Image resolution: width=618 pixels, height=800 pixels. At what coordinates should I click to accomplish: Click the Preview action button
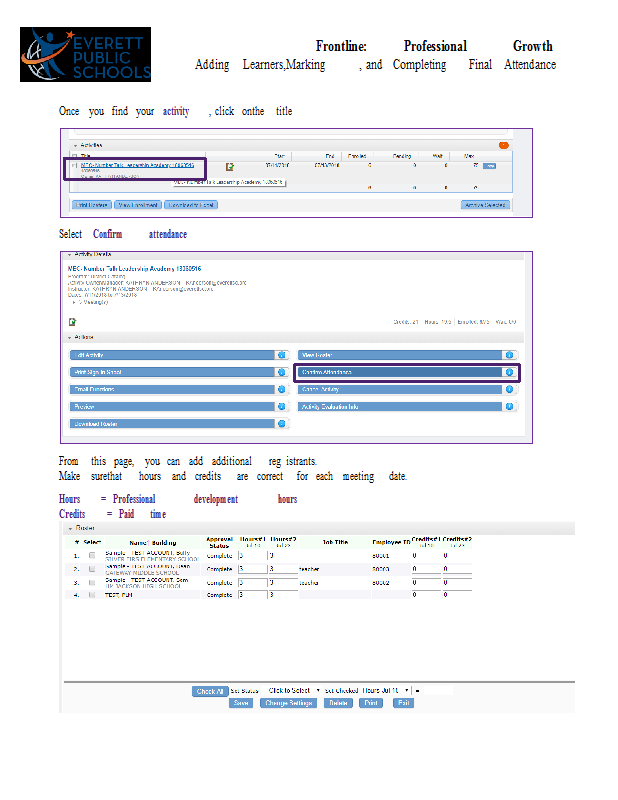point(172,407)
